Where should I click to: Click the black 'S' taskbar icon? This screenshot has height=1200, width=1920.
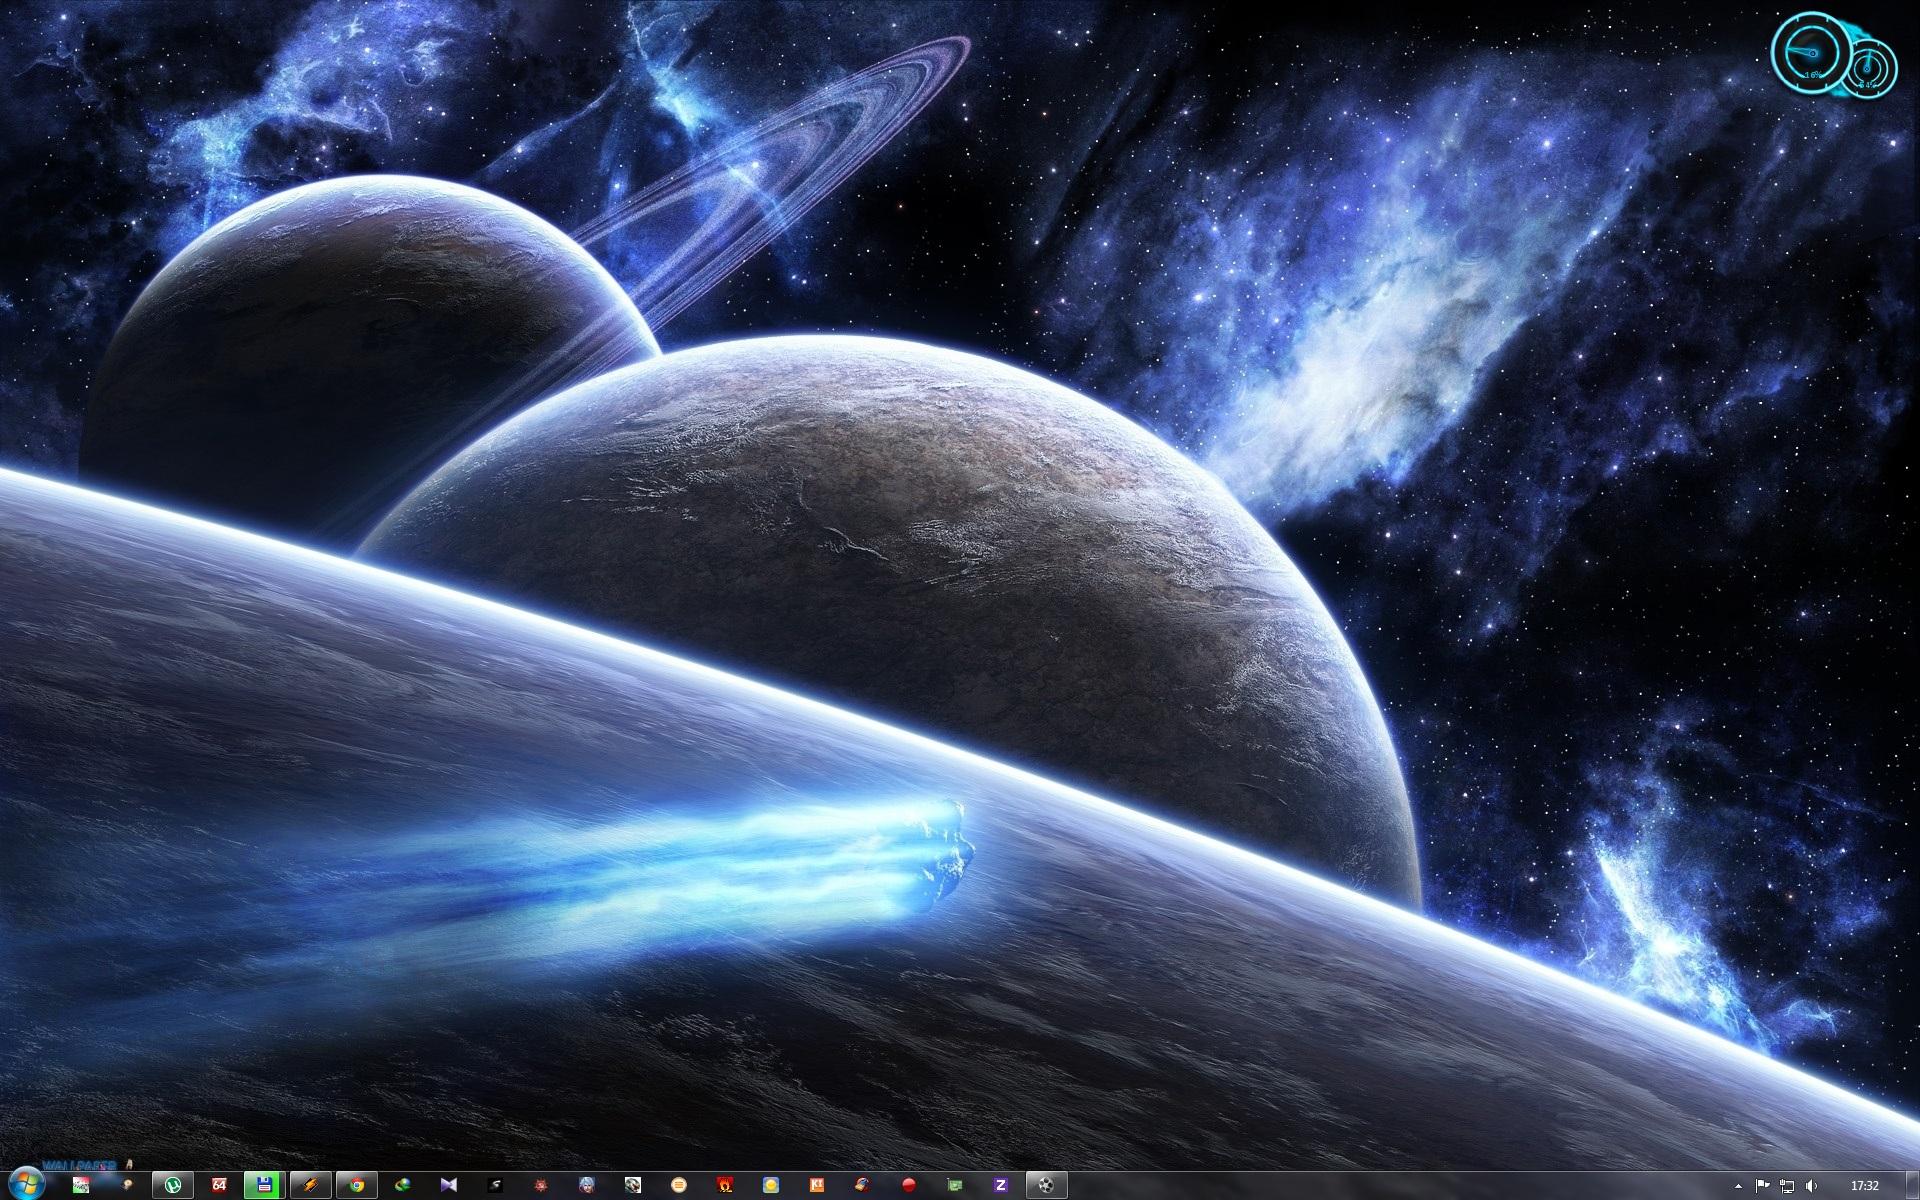[x=495, y=1186]
